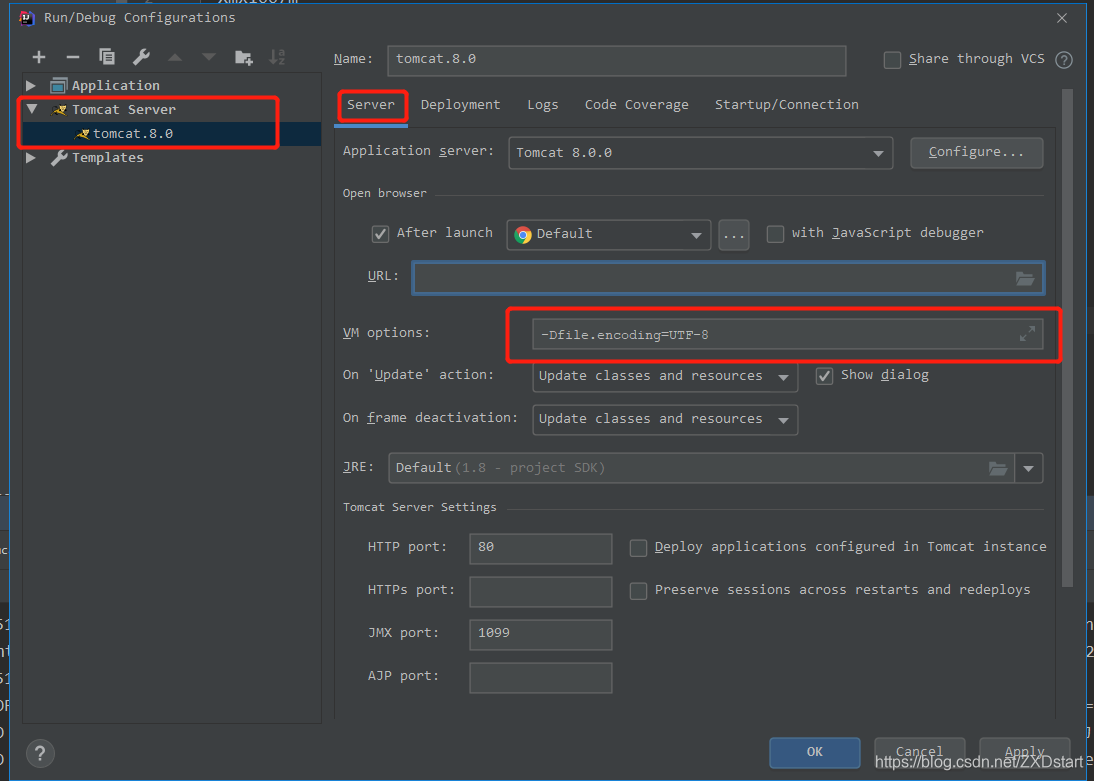Viewport: 1094px width, 781px height.
Task: Check Deploy applications configured in Tomcat instance
Action: point(638,548)
